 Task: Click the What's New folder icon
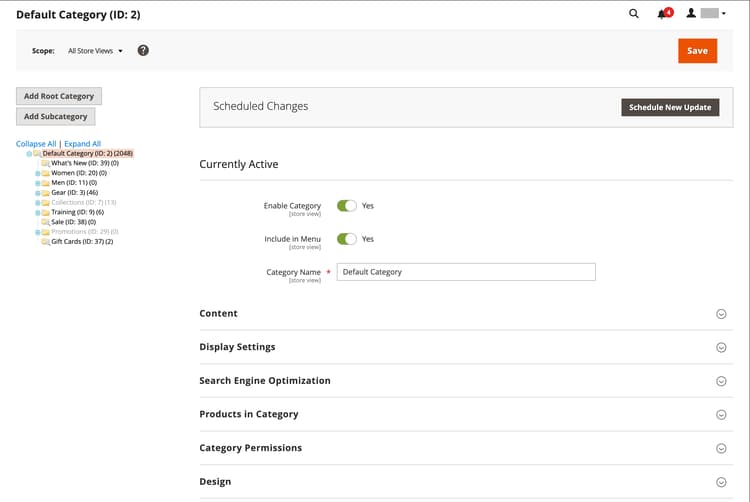[x=45, y=163]
